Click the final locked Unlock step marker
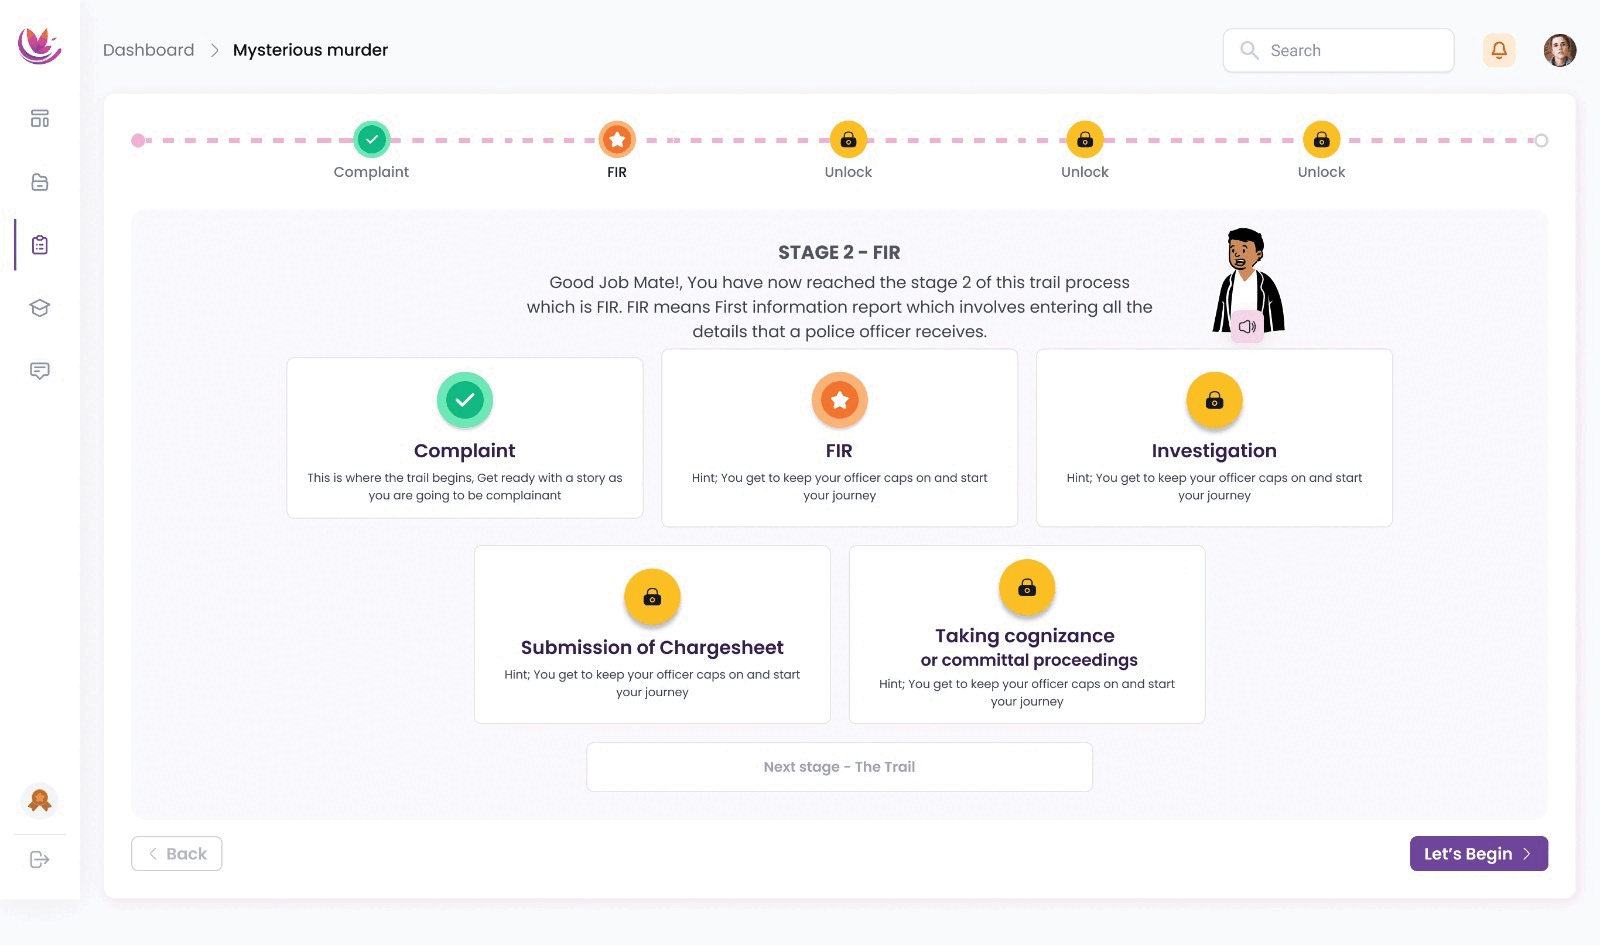The height and width of the screenshot is (945, 1600). point(1321,140)
